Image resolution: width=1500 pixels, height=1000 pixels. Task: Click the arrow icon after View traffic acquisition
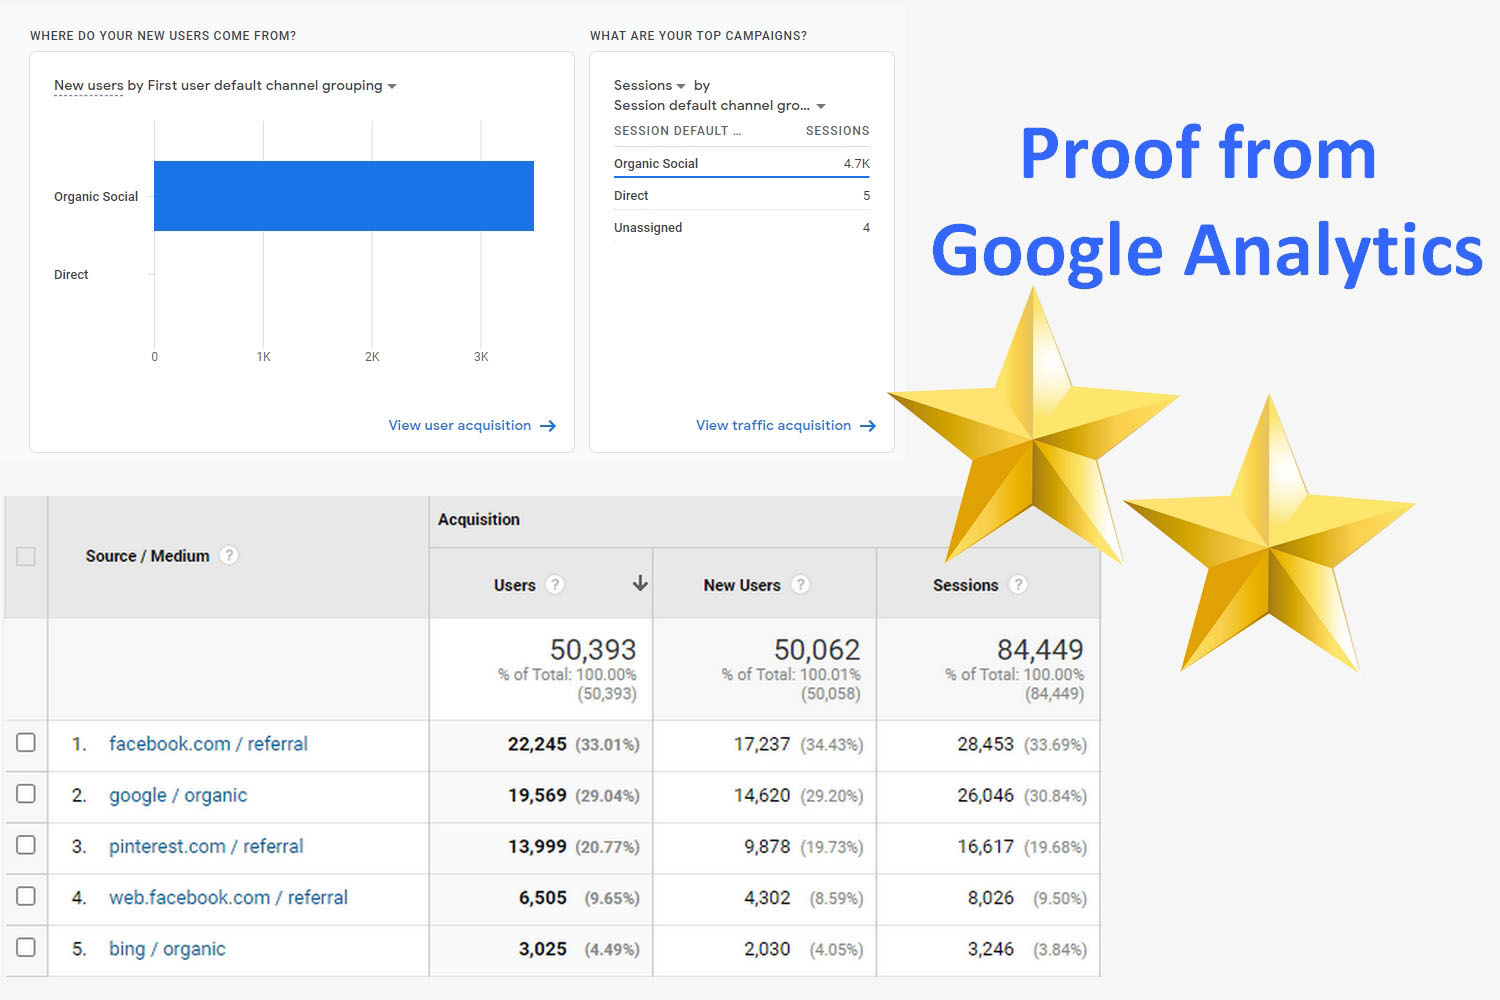(x=868, y=425)
